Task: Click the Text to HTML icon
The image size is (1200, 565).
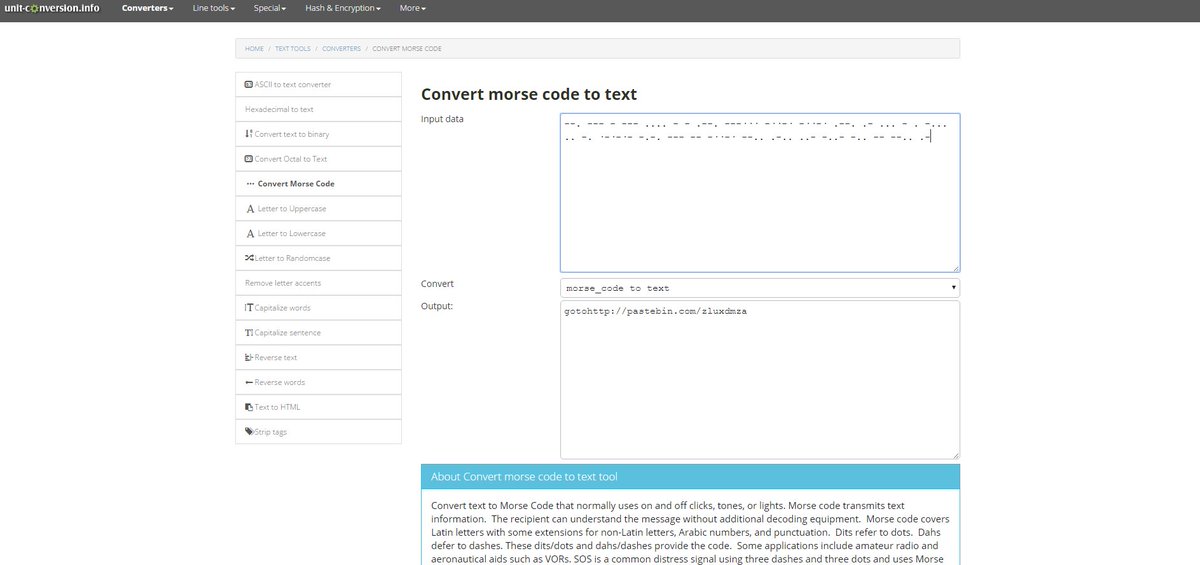Action: (249, 407)
